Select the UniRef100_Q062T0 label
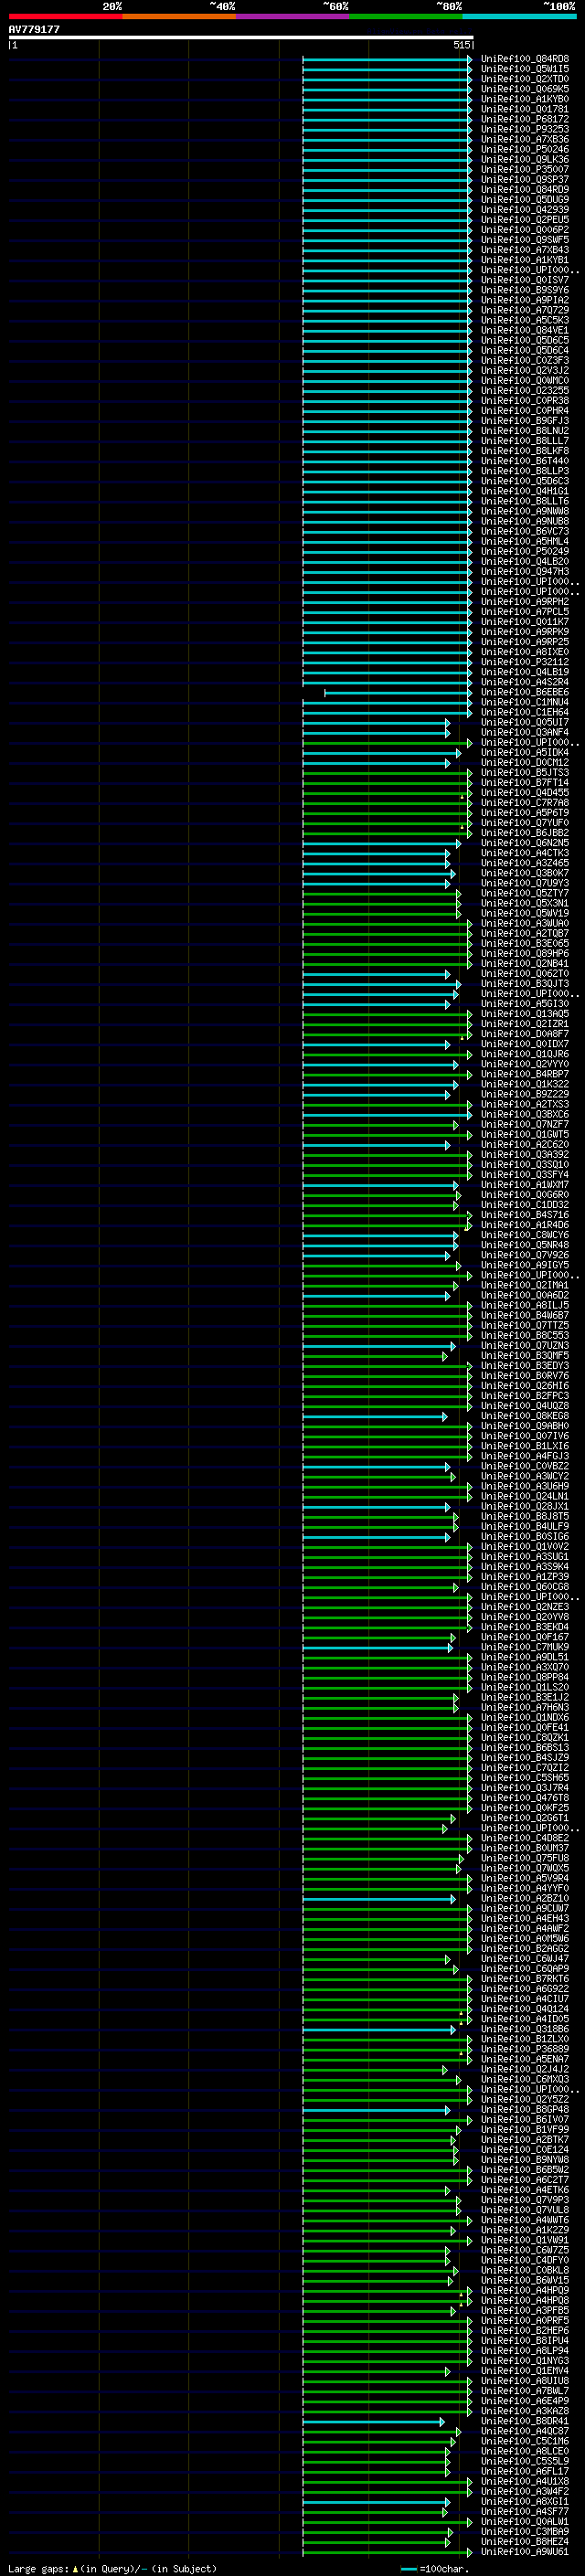Image resolution: width=585 pixels, height=2576 pixels. pyautogui.click(x=525, y=974)
